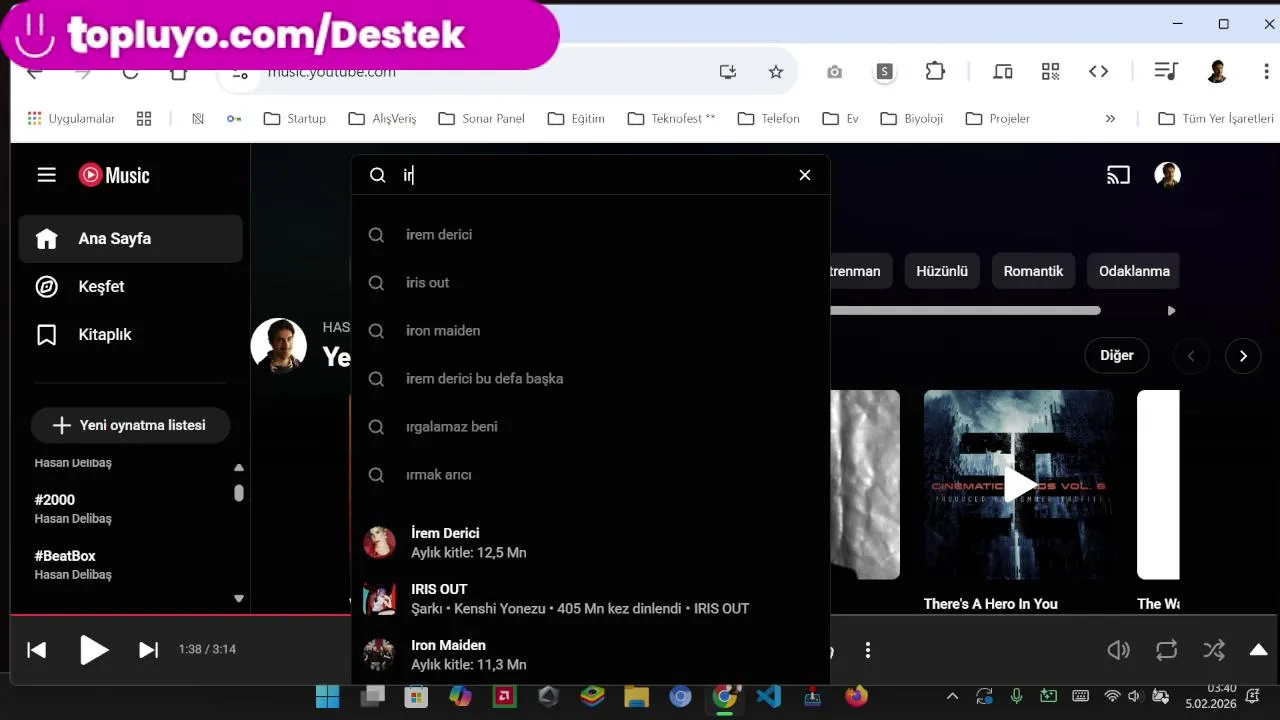This screenshot has width=1280, height=720.
Task: Open browser media controls icon
Action: 1165,71
